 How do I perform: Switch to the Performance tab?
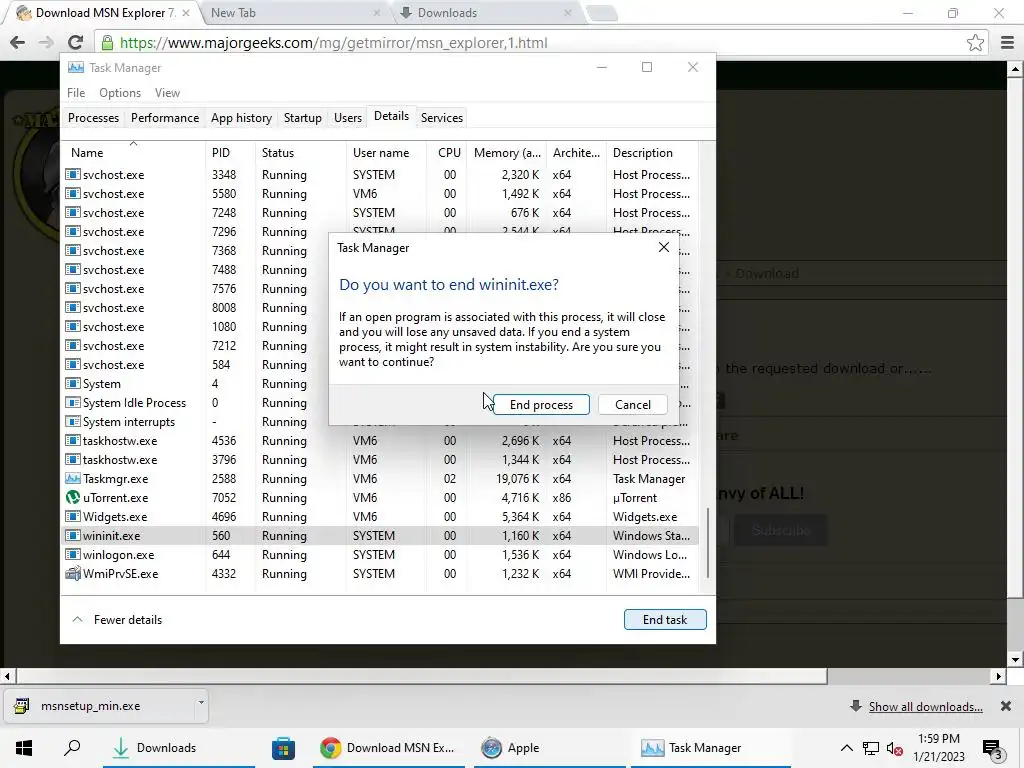pos(165,118)
